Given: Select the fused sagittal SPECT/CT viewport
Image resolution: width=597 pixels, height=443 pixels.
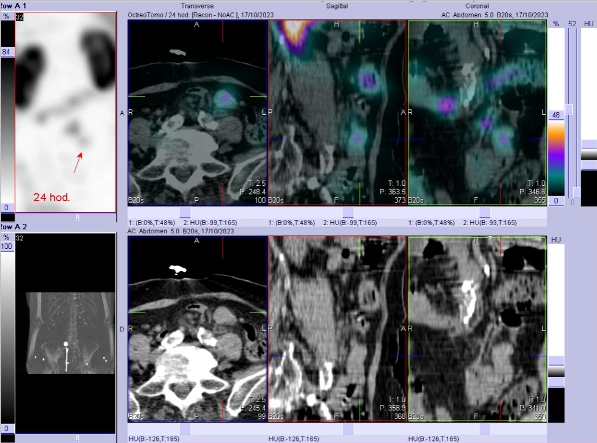Looking at the screenshot, I should click(337, 113).
